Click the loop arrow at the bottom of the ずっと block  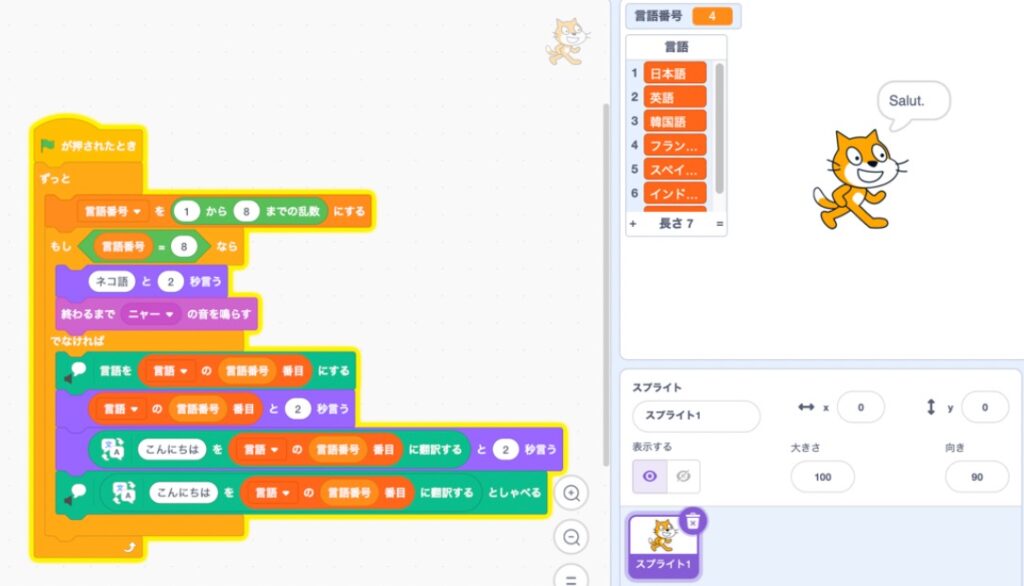click(x=129, y=547)
